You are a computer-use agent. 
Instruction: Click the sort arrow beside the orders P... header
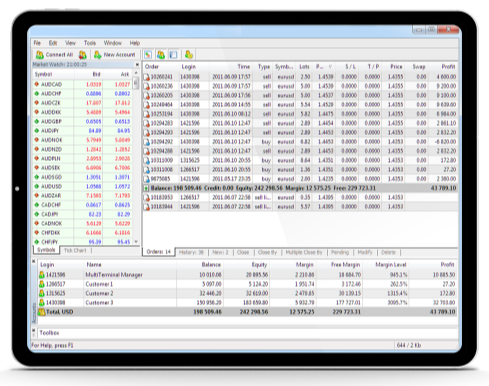click(330, 67)
